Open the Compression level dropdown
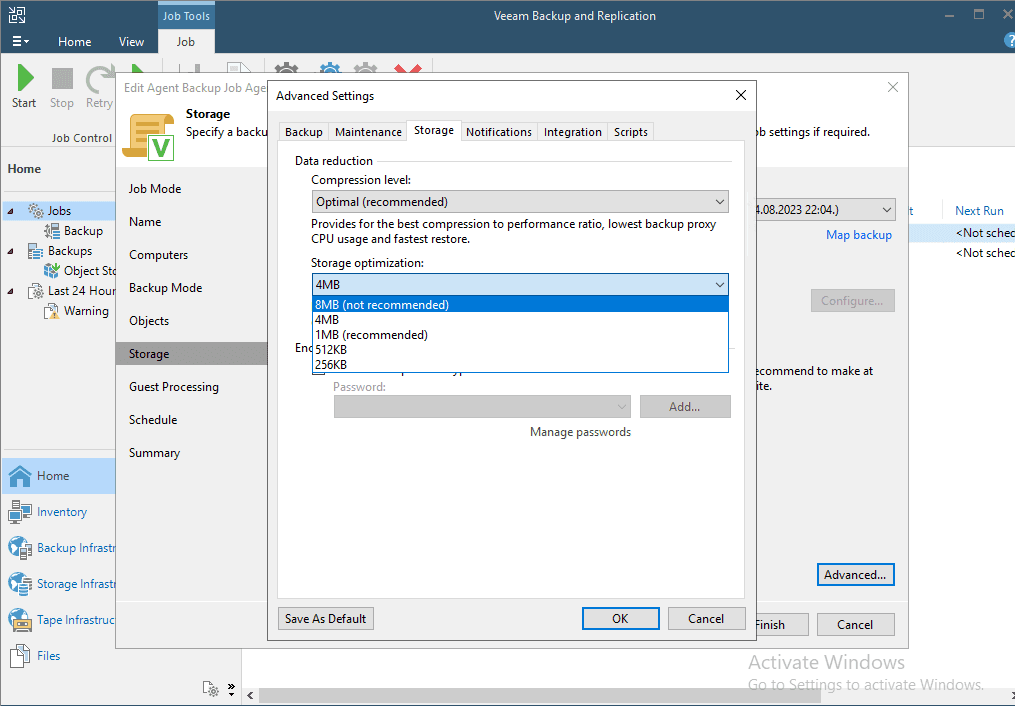 (x=520, y=202)
